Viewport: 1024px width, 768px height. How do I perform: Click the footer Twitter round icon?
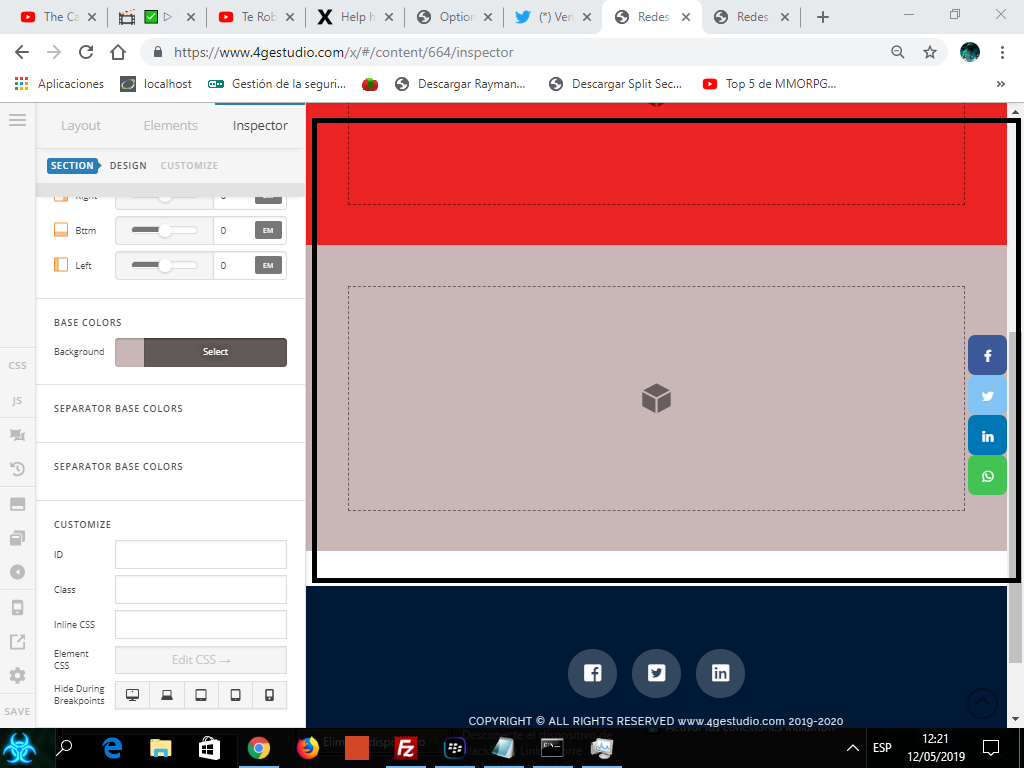656,673
